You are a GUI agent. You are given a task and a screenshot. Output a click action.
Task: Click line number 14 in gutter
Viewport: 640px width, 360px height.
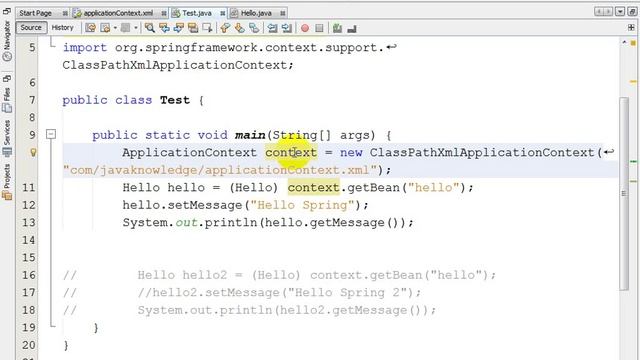[x=29, y=240]
